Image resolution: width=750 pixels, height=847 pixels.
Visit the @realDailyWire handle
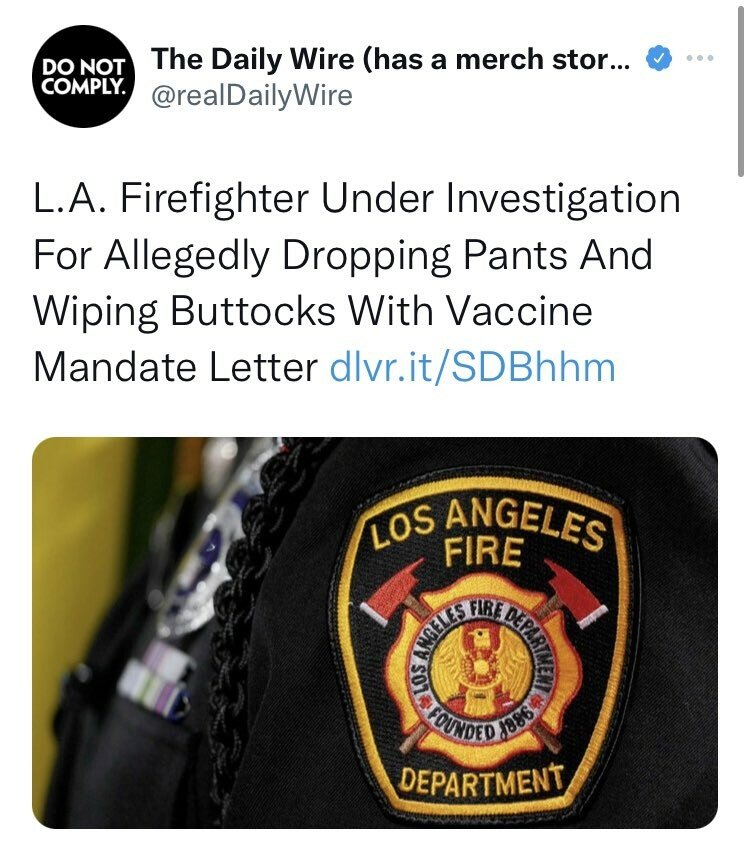(252, 96)
